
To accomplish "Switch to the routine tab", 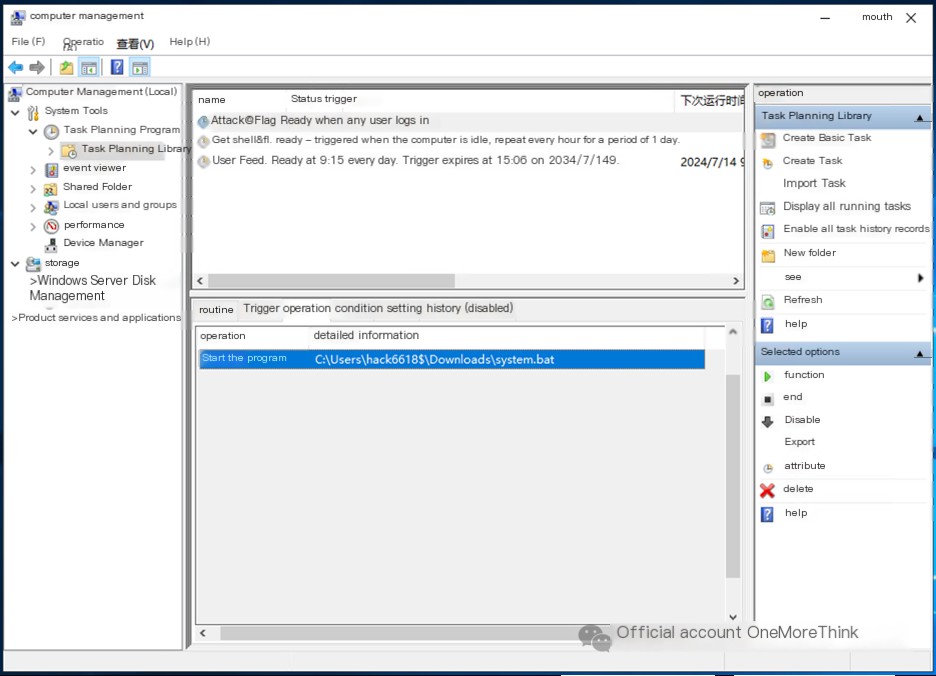I will pos(215,309).
